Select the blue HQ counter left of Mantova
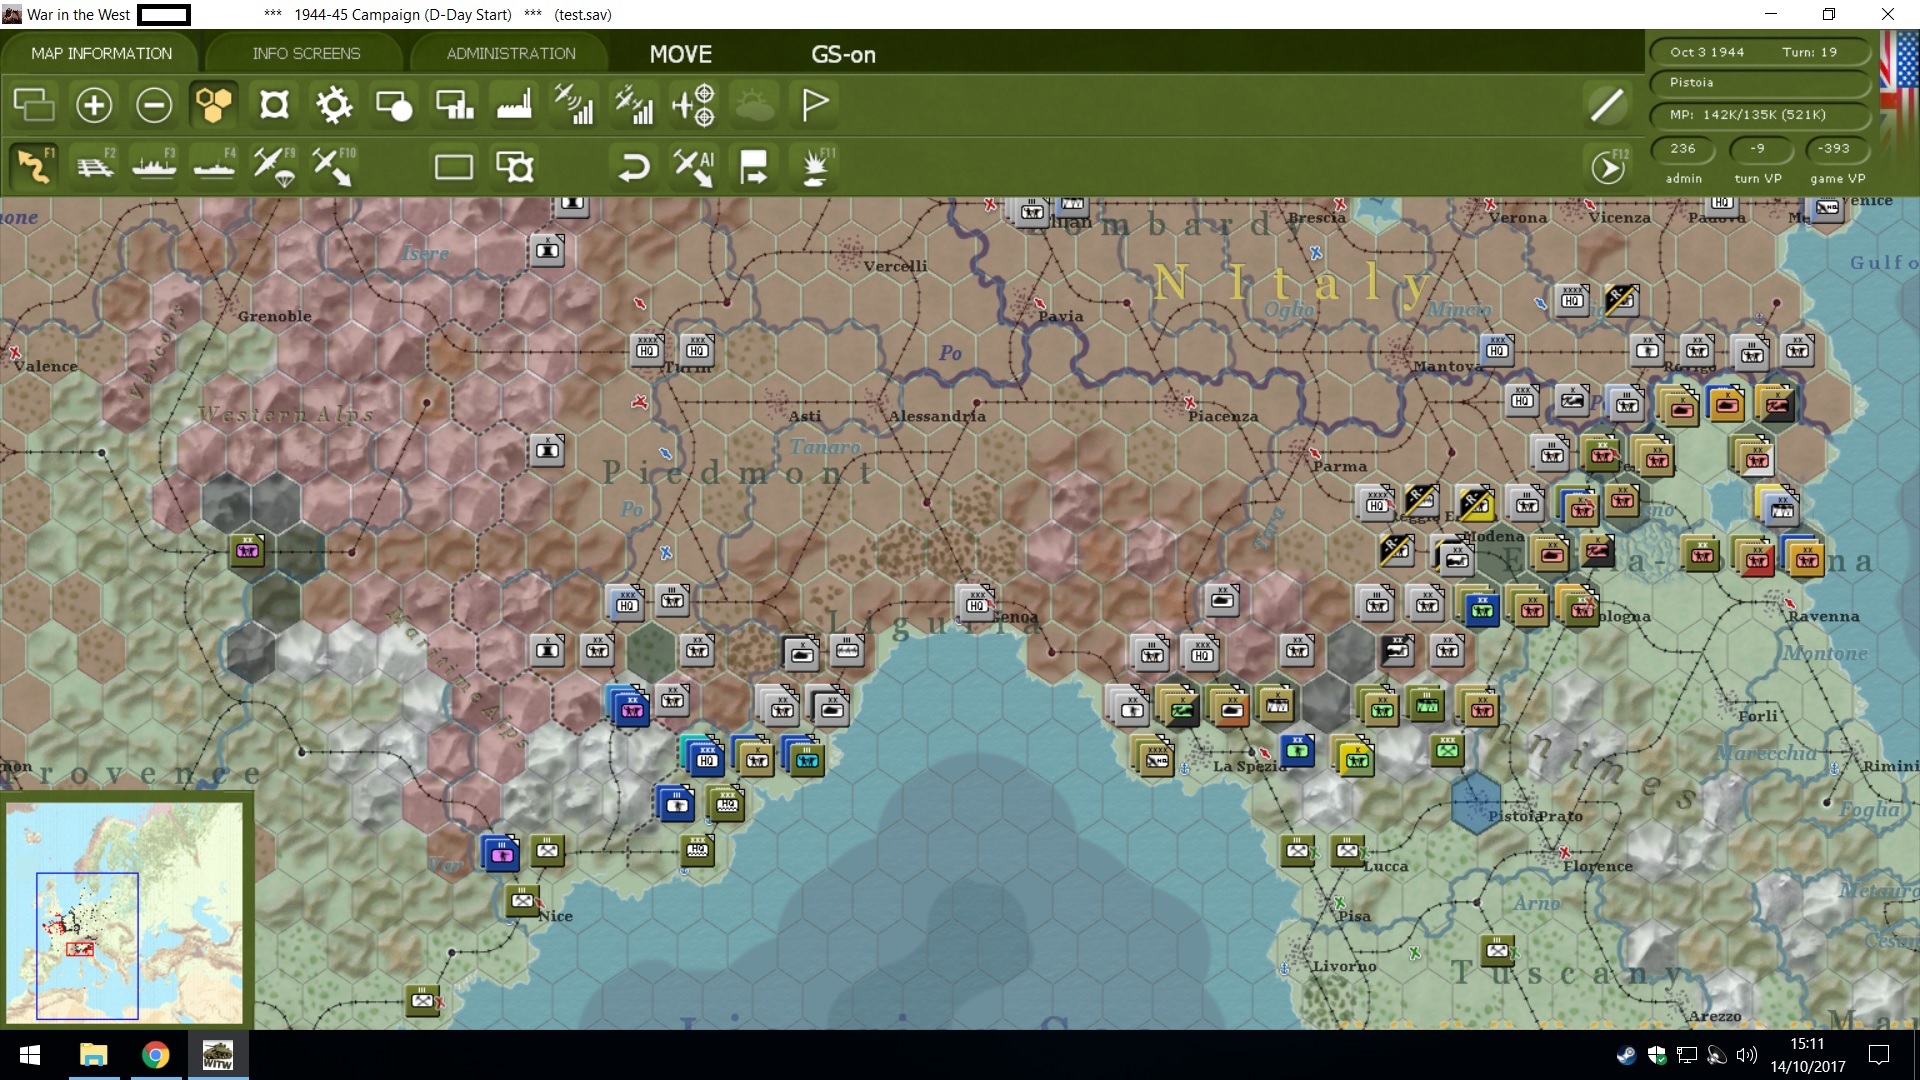This screenshot has height=1080, width=1920. (1497, 349)
